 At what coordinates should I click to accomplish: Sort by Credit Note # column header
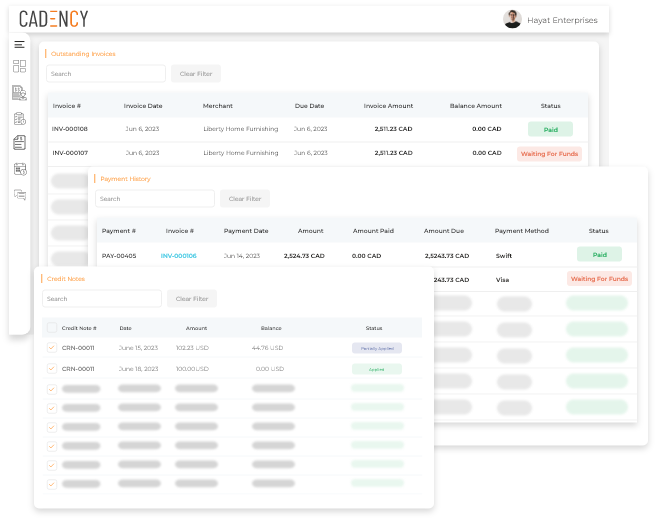pos(79,328)
